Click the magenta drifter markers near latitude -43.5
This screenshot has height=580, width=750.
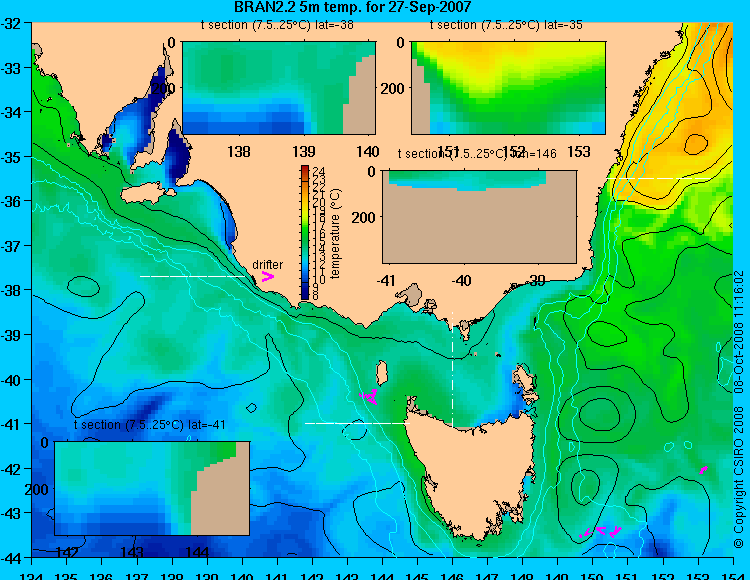tap(601, 532)
